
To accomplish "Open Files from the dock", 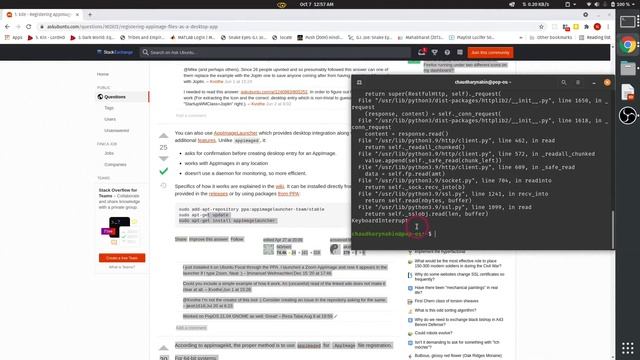I will [628, 68].
